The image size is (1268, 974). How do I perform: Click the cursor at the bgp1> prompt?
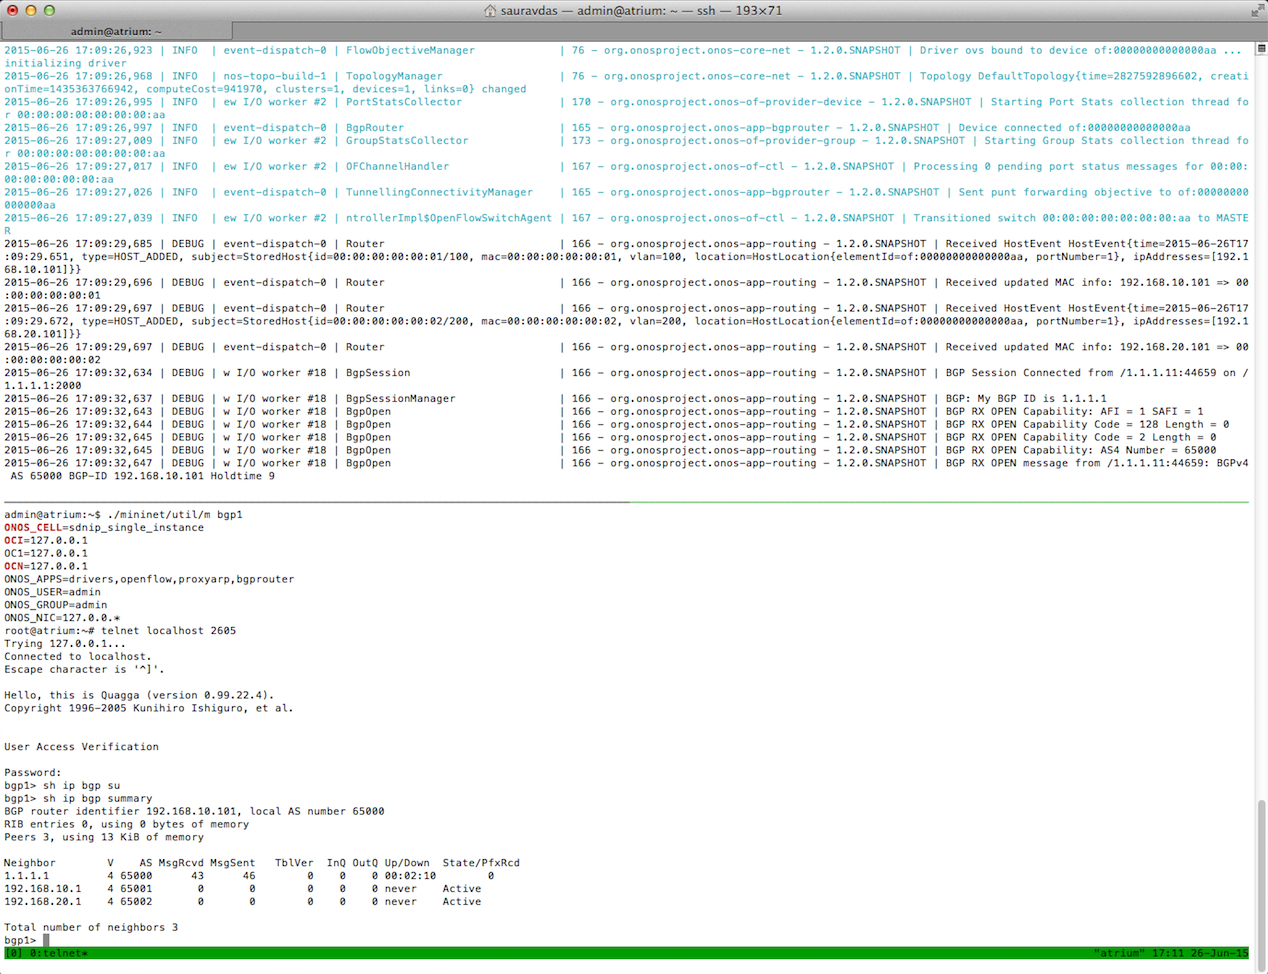(x=46, y=940)
